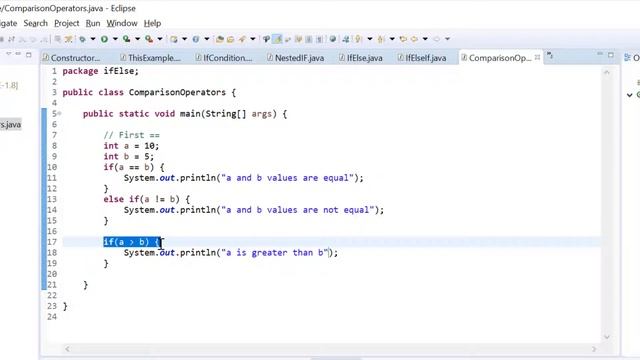Click the Coverage run icon in toolbar

click(x=127, y=39)
